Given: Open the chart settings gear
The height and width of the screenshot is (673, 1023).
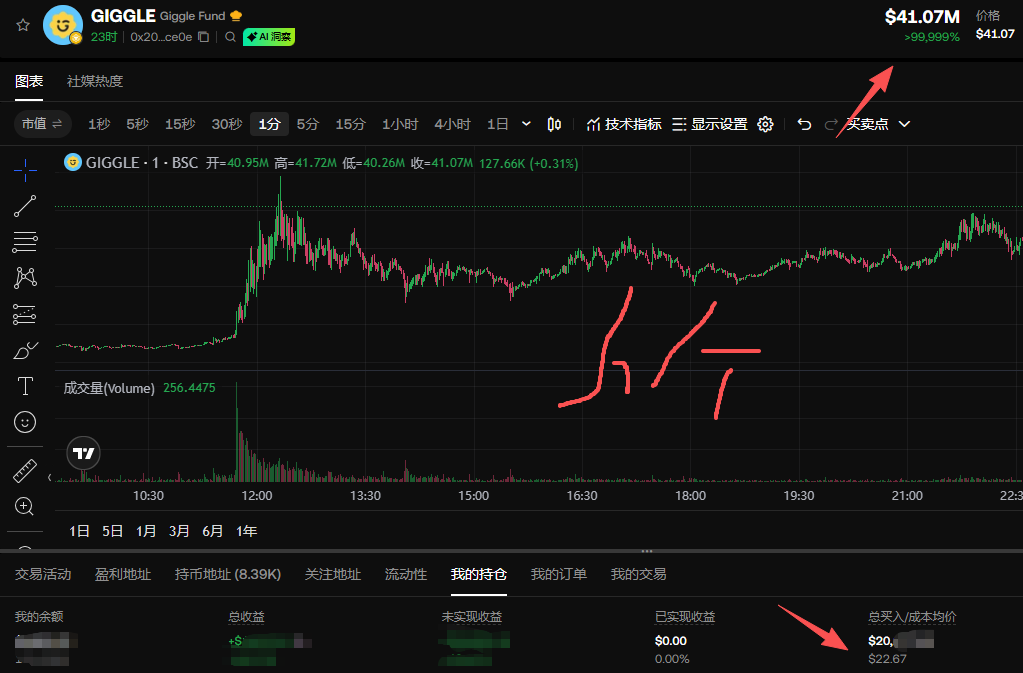Looking at the screenshot, I should tap(765, 124).
